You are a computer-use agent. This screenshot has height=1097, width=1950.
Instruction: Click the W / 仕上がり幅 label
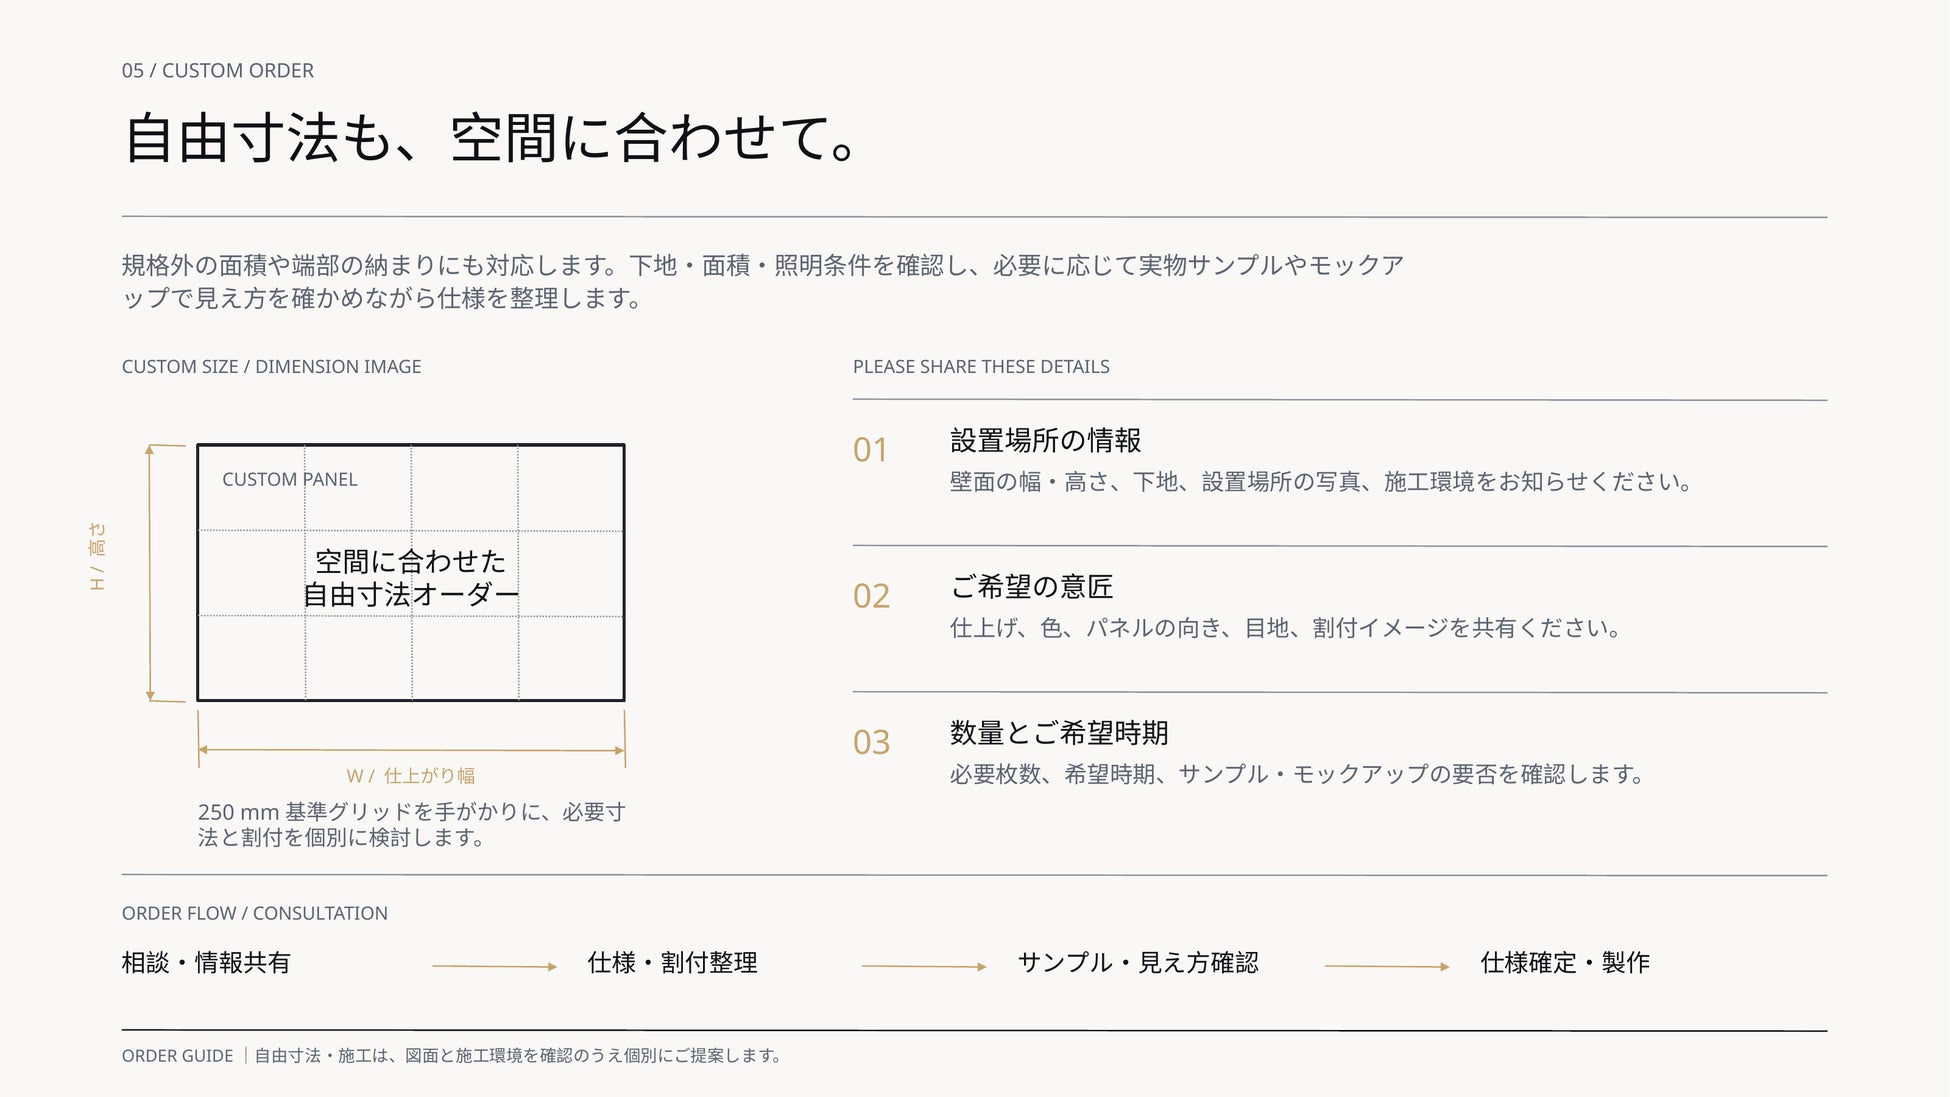click(411, 775)
